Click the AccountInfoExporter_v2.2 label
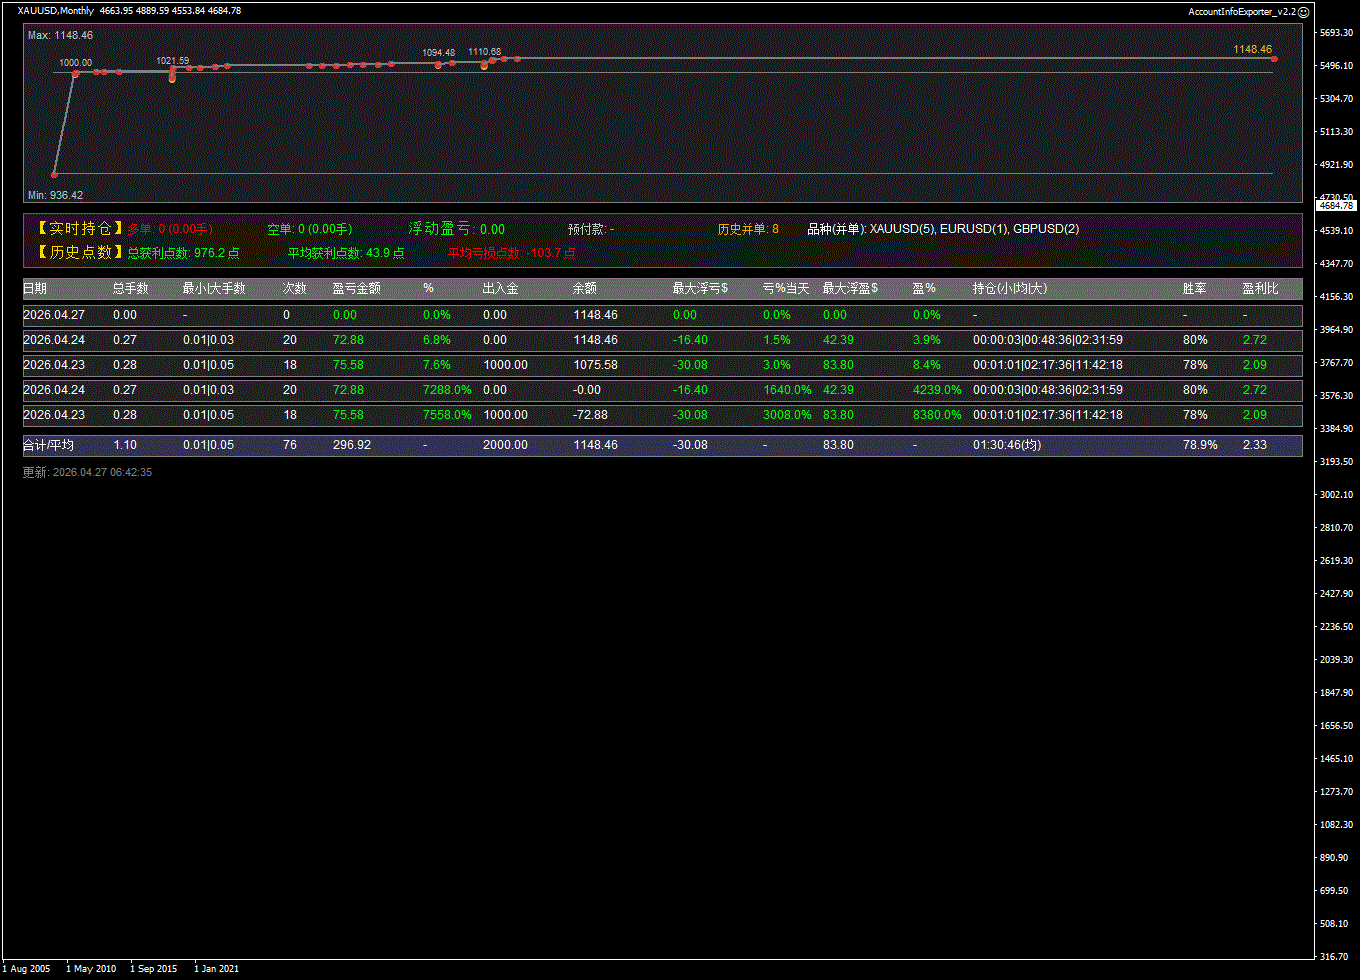This screenshot has width=1360, height=980. click(1242, 11)
